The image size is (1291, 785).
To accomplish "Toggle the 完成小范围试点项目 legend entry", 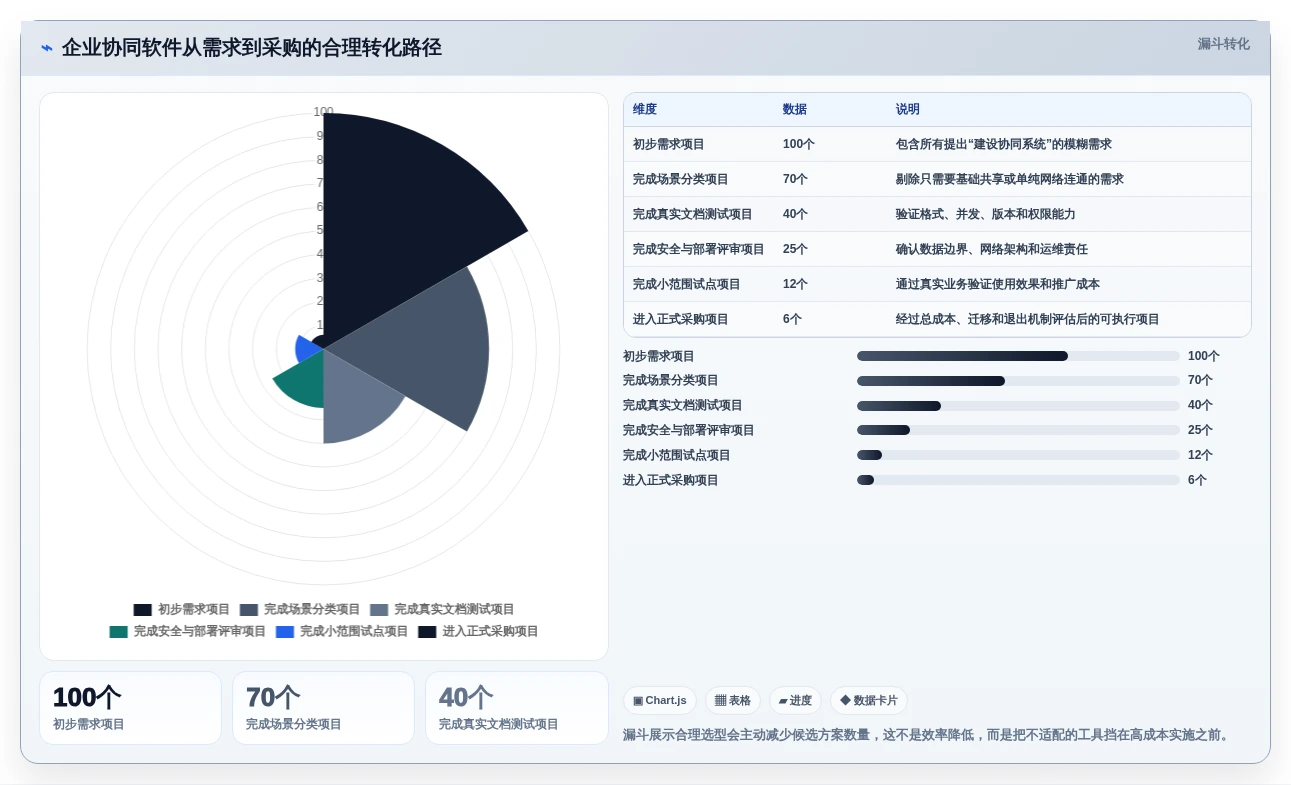I will [342, 631].
